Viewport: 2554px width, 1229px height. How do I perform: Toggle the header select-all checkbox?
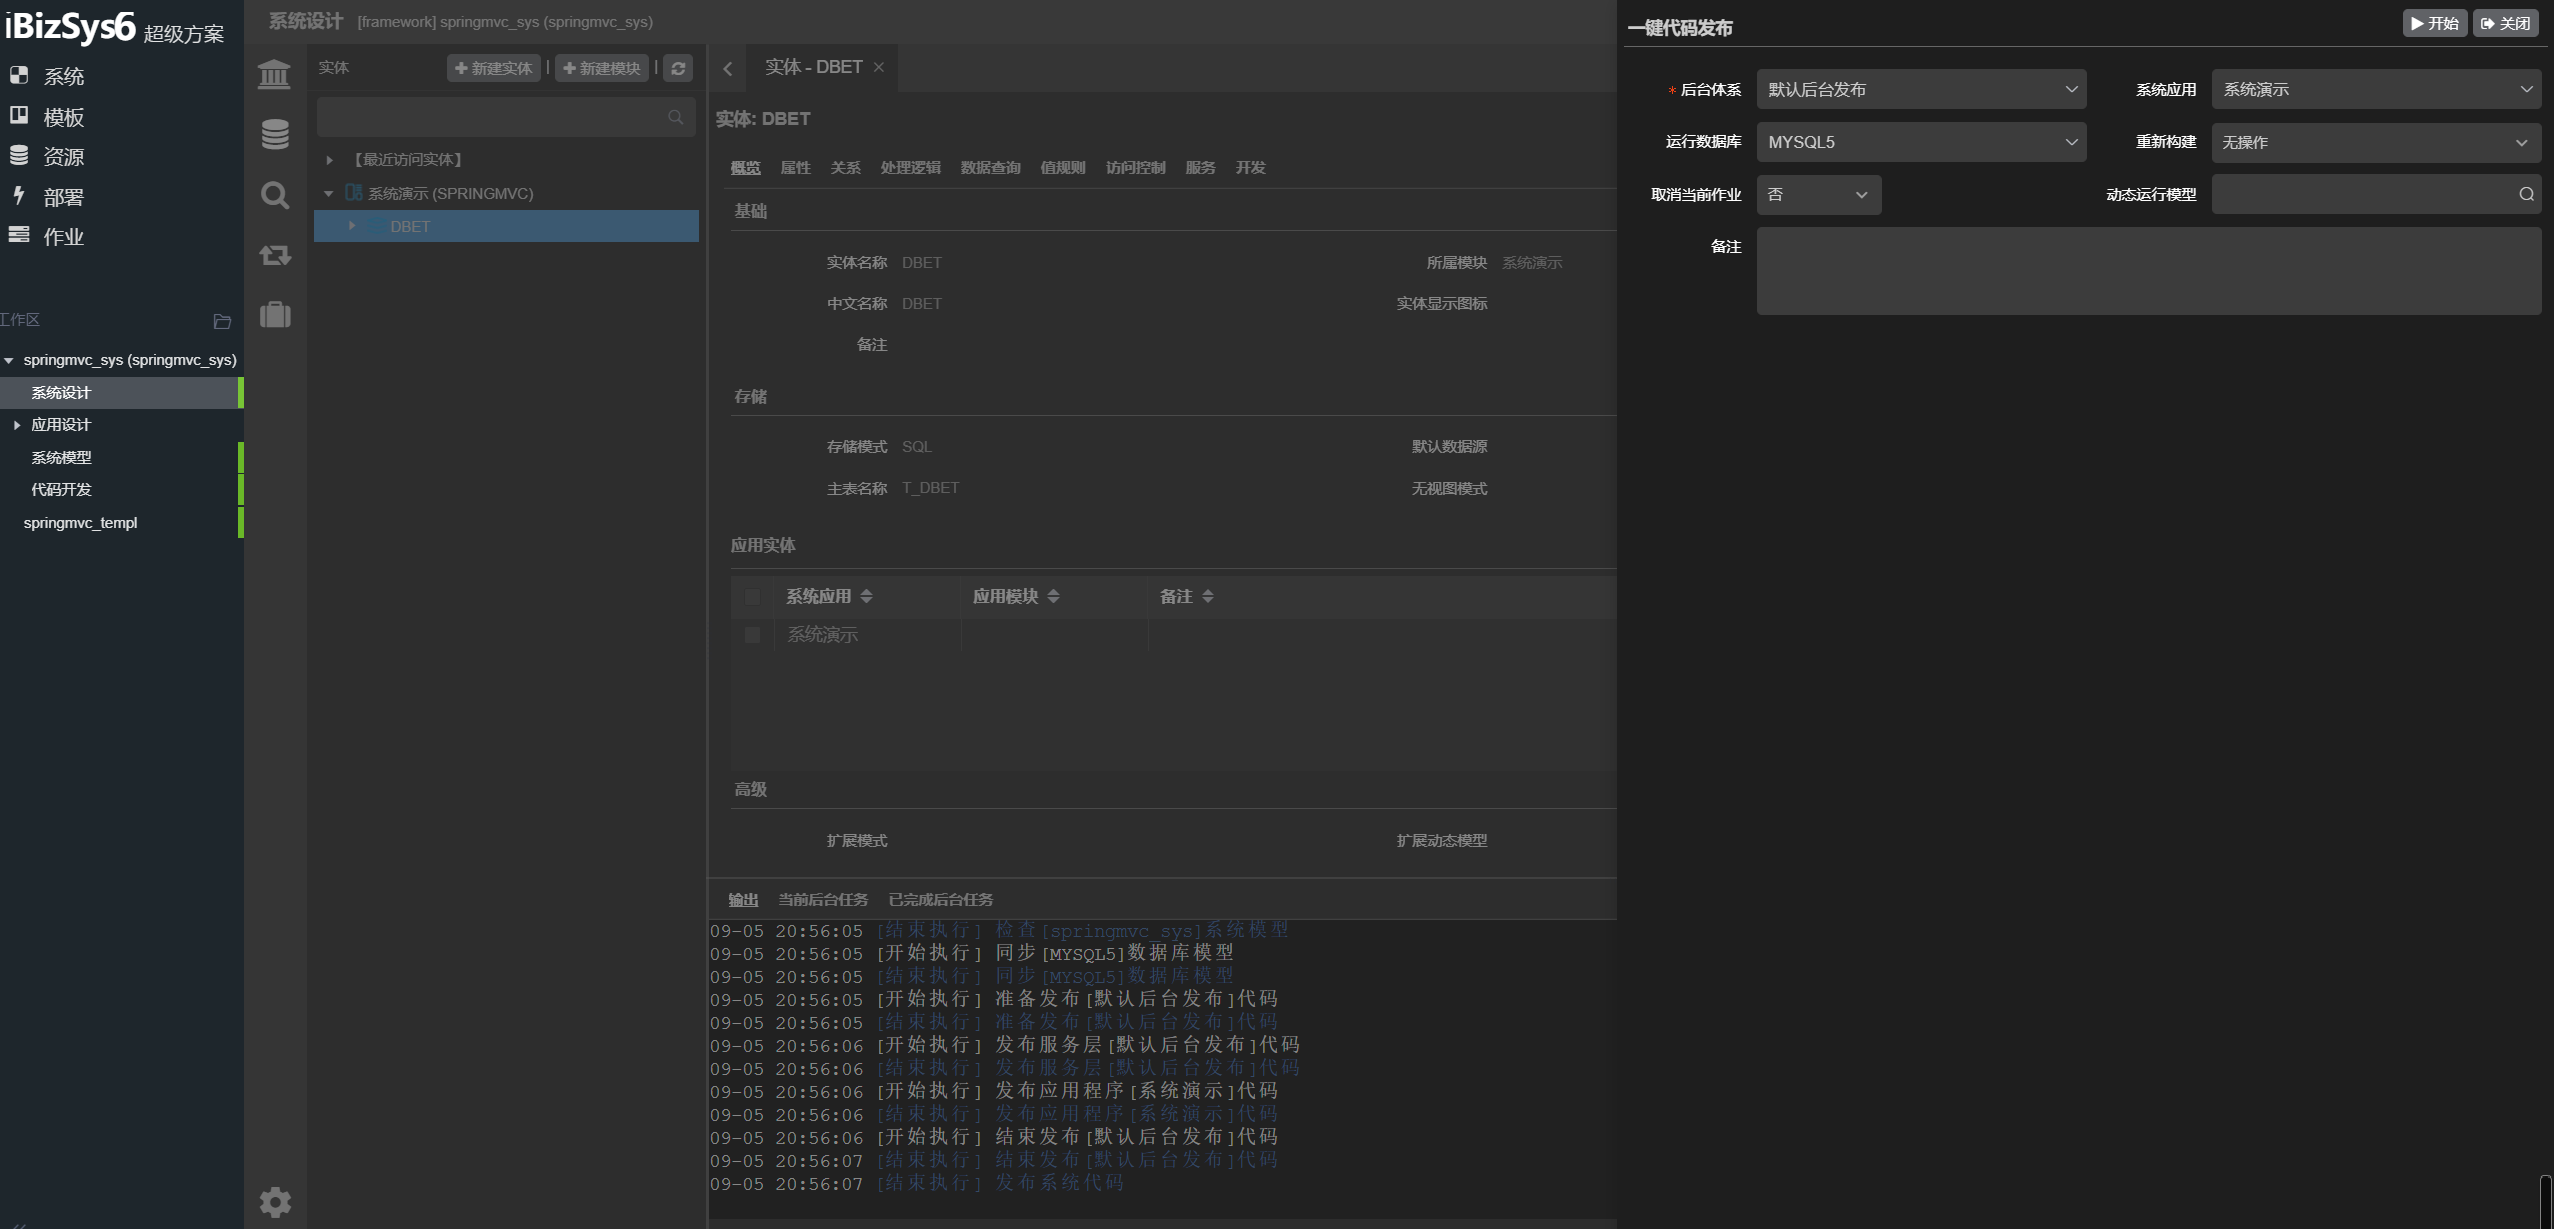pos(753,597)
